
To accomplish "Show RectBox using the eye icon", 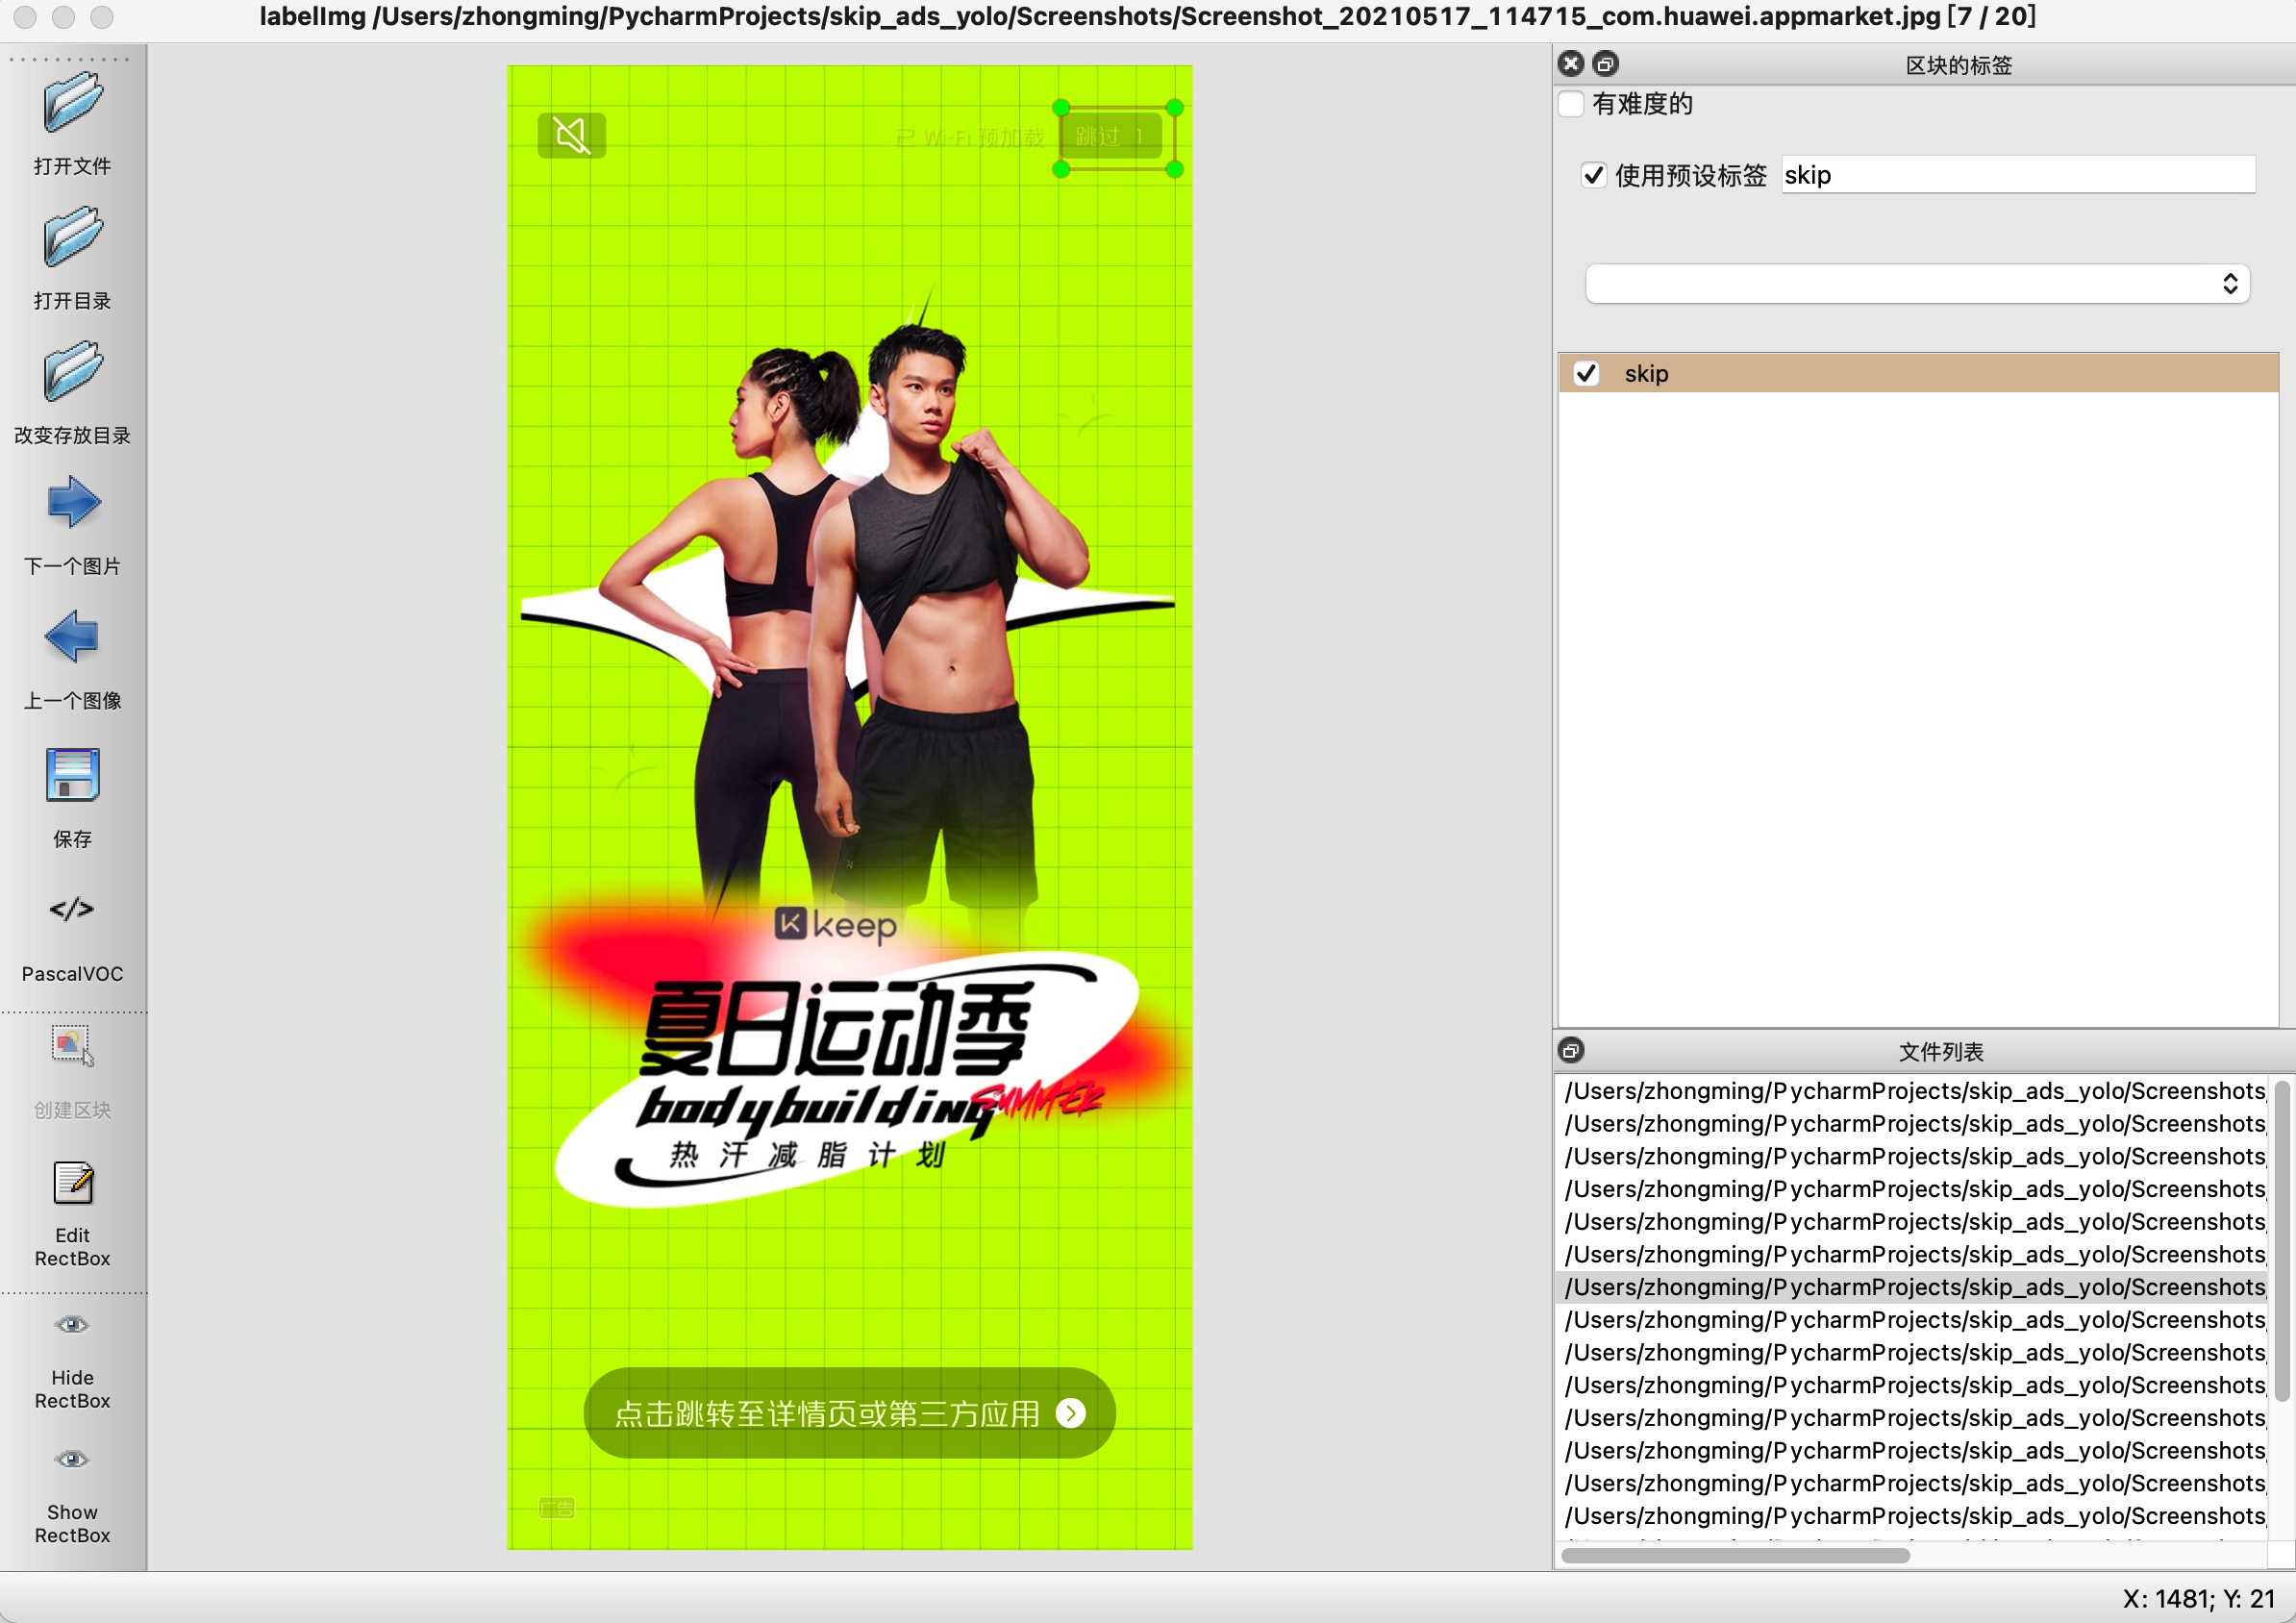I will [x=72, y=1460].
